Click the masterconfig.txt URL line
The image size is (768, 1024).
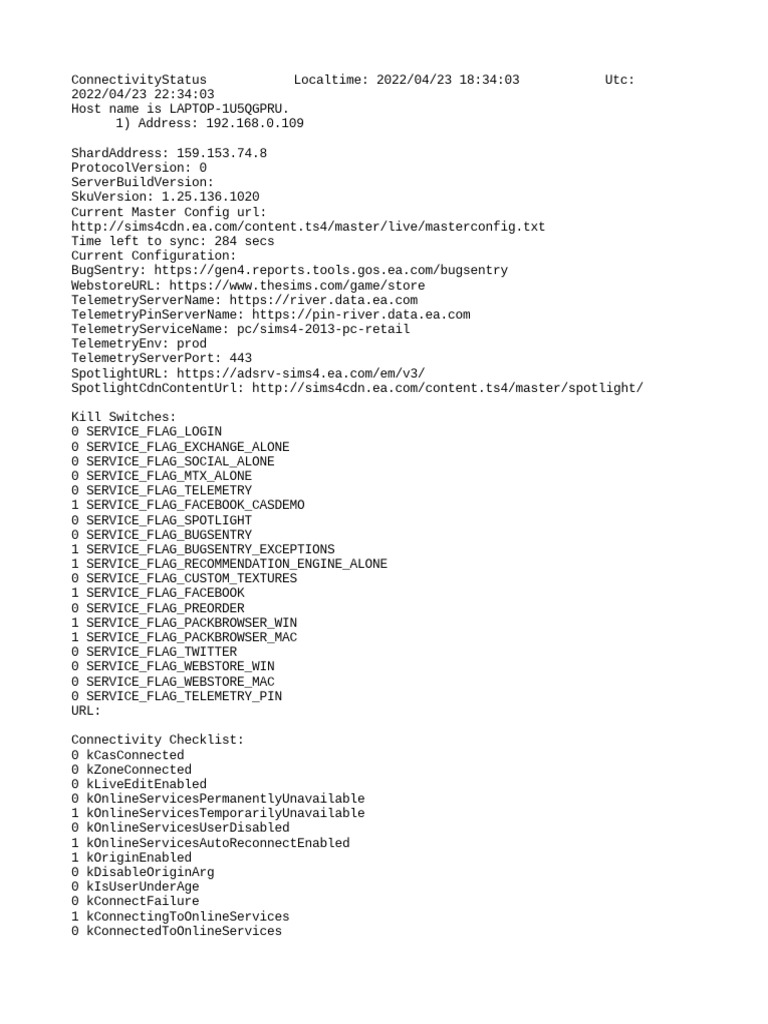pos(308,227)
